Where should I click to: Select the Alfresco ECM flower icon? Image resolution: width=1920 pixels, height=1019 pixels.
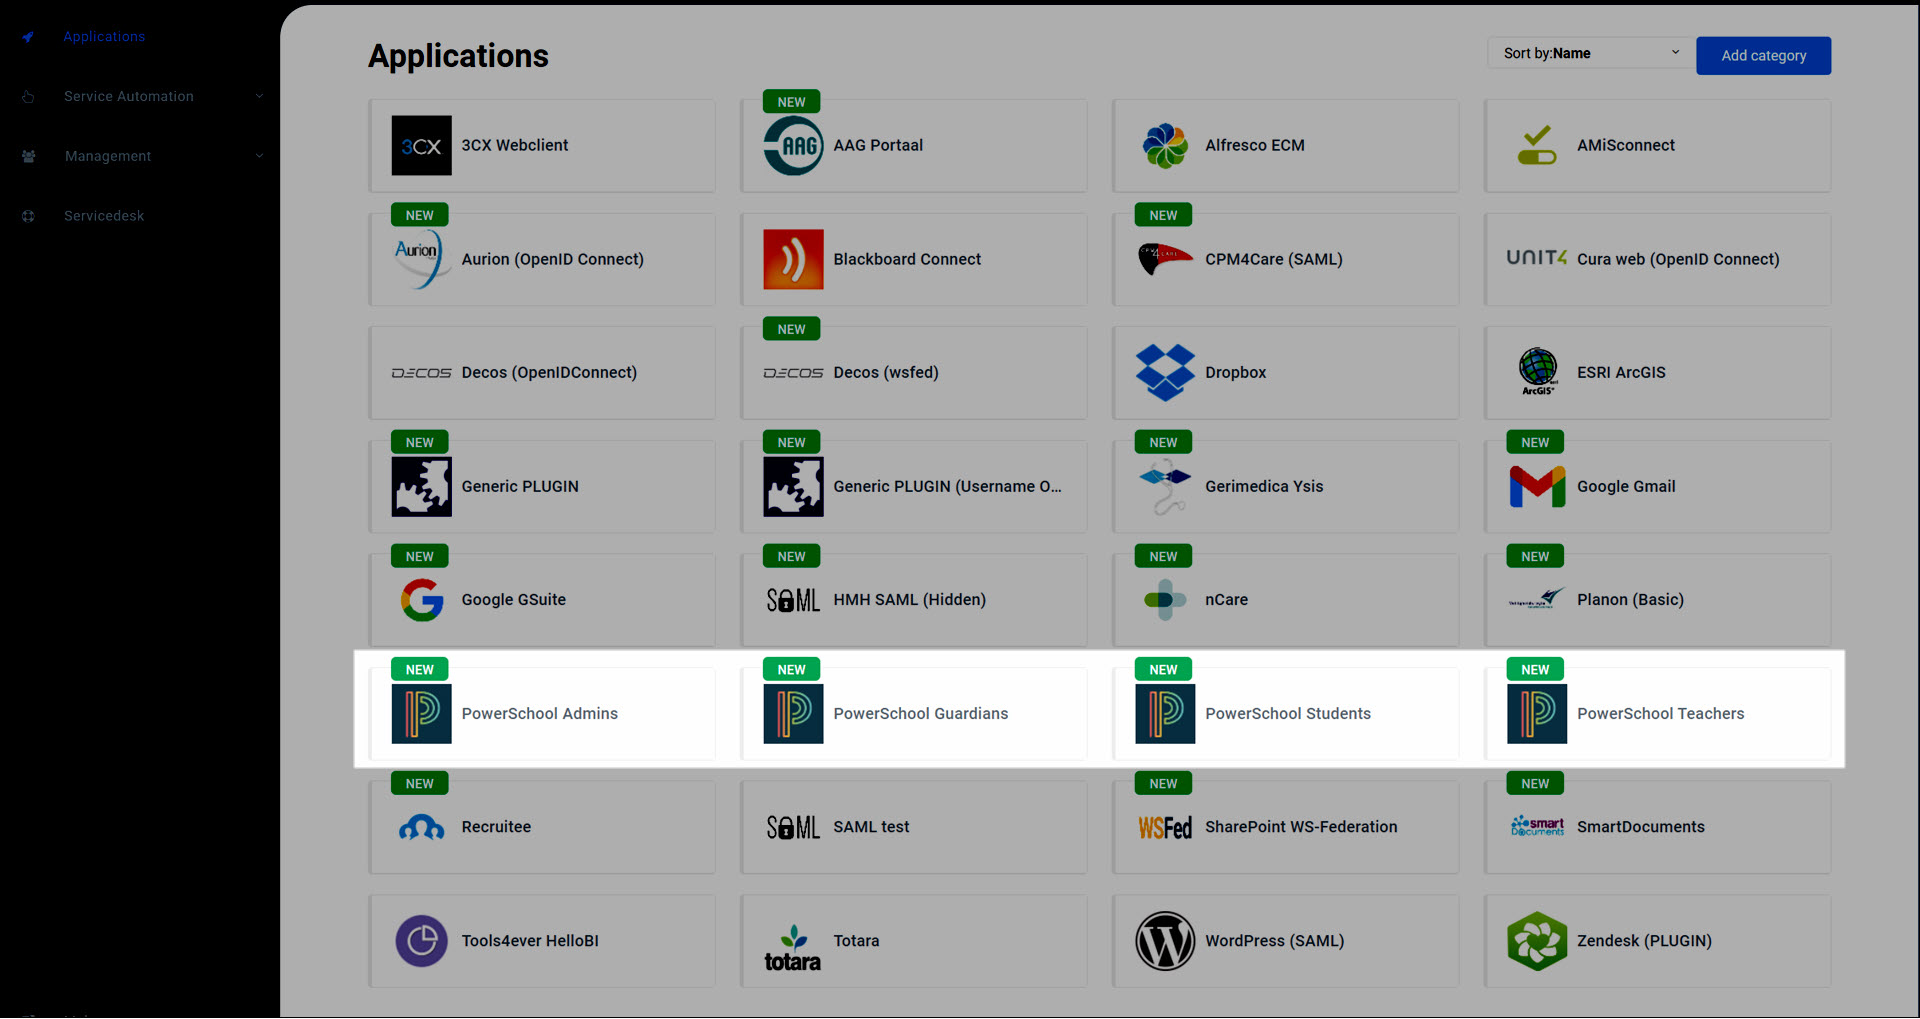1165,146
